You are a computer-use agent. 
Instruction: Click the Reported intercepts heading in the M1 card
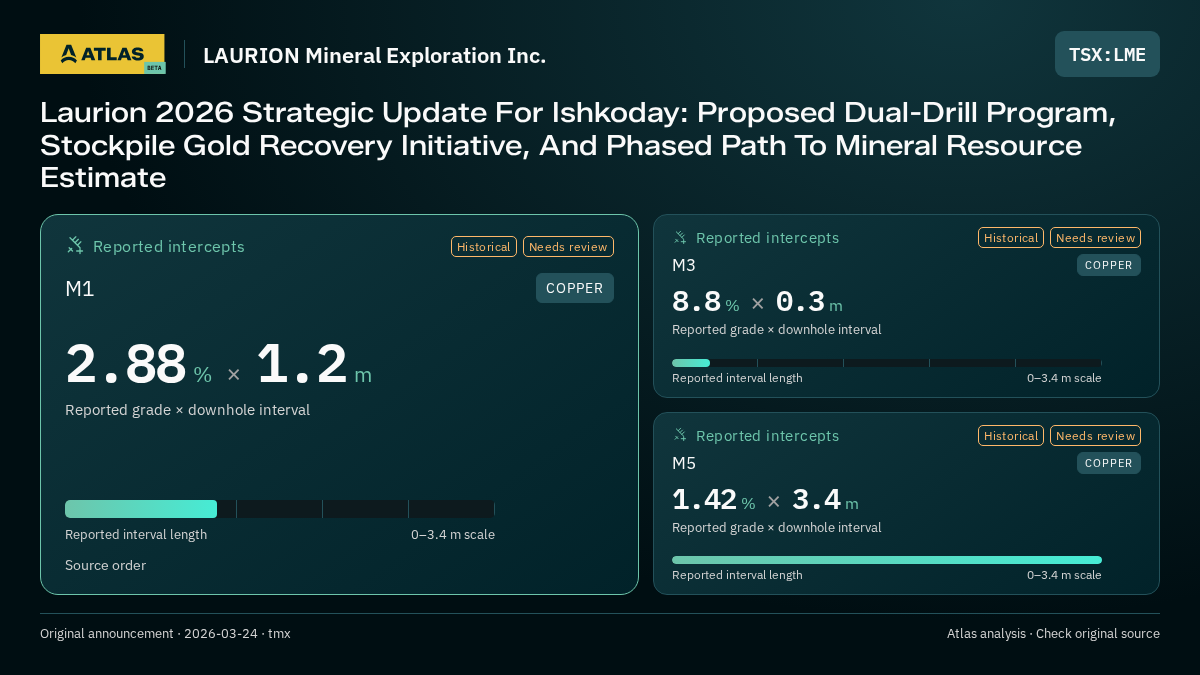coord(169,246)
